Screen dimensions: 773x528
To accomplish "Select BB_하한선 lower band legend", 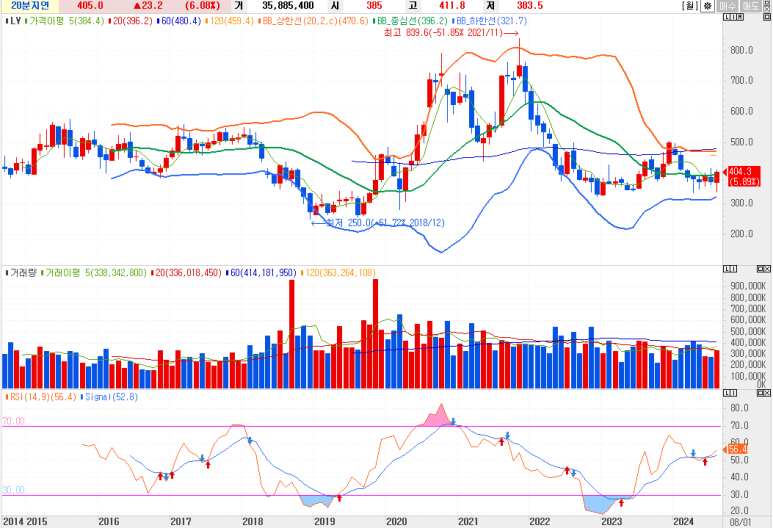I will point(489,21).
